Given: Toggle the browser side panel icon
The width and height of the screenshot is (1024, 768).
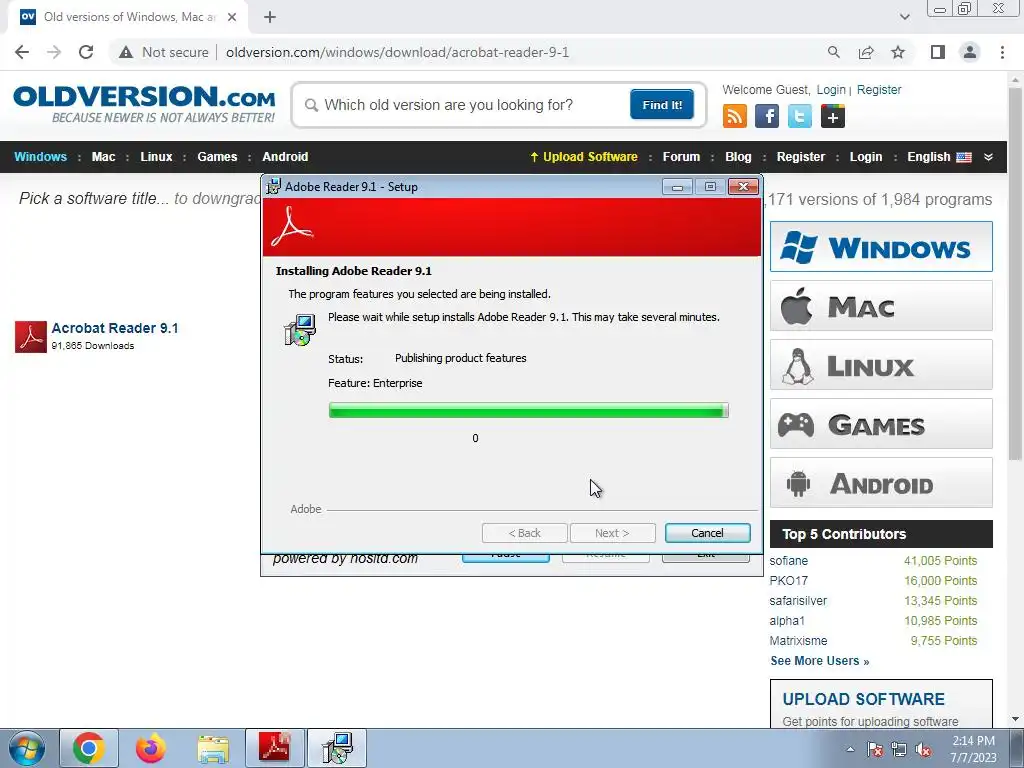Looking at the screenshot, I should pyautogui.click(x=938, y=52).
